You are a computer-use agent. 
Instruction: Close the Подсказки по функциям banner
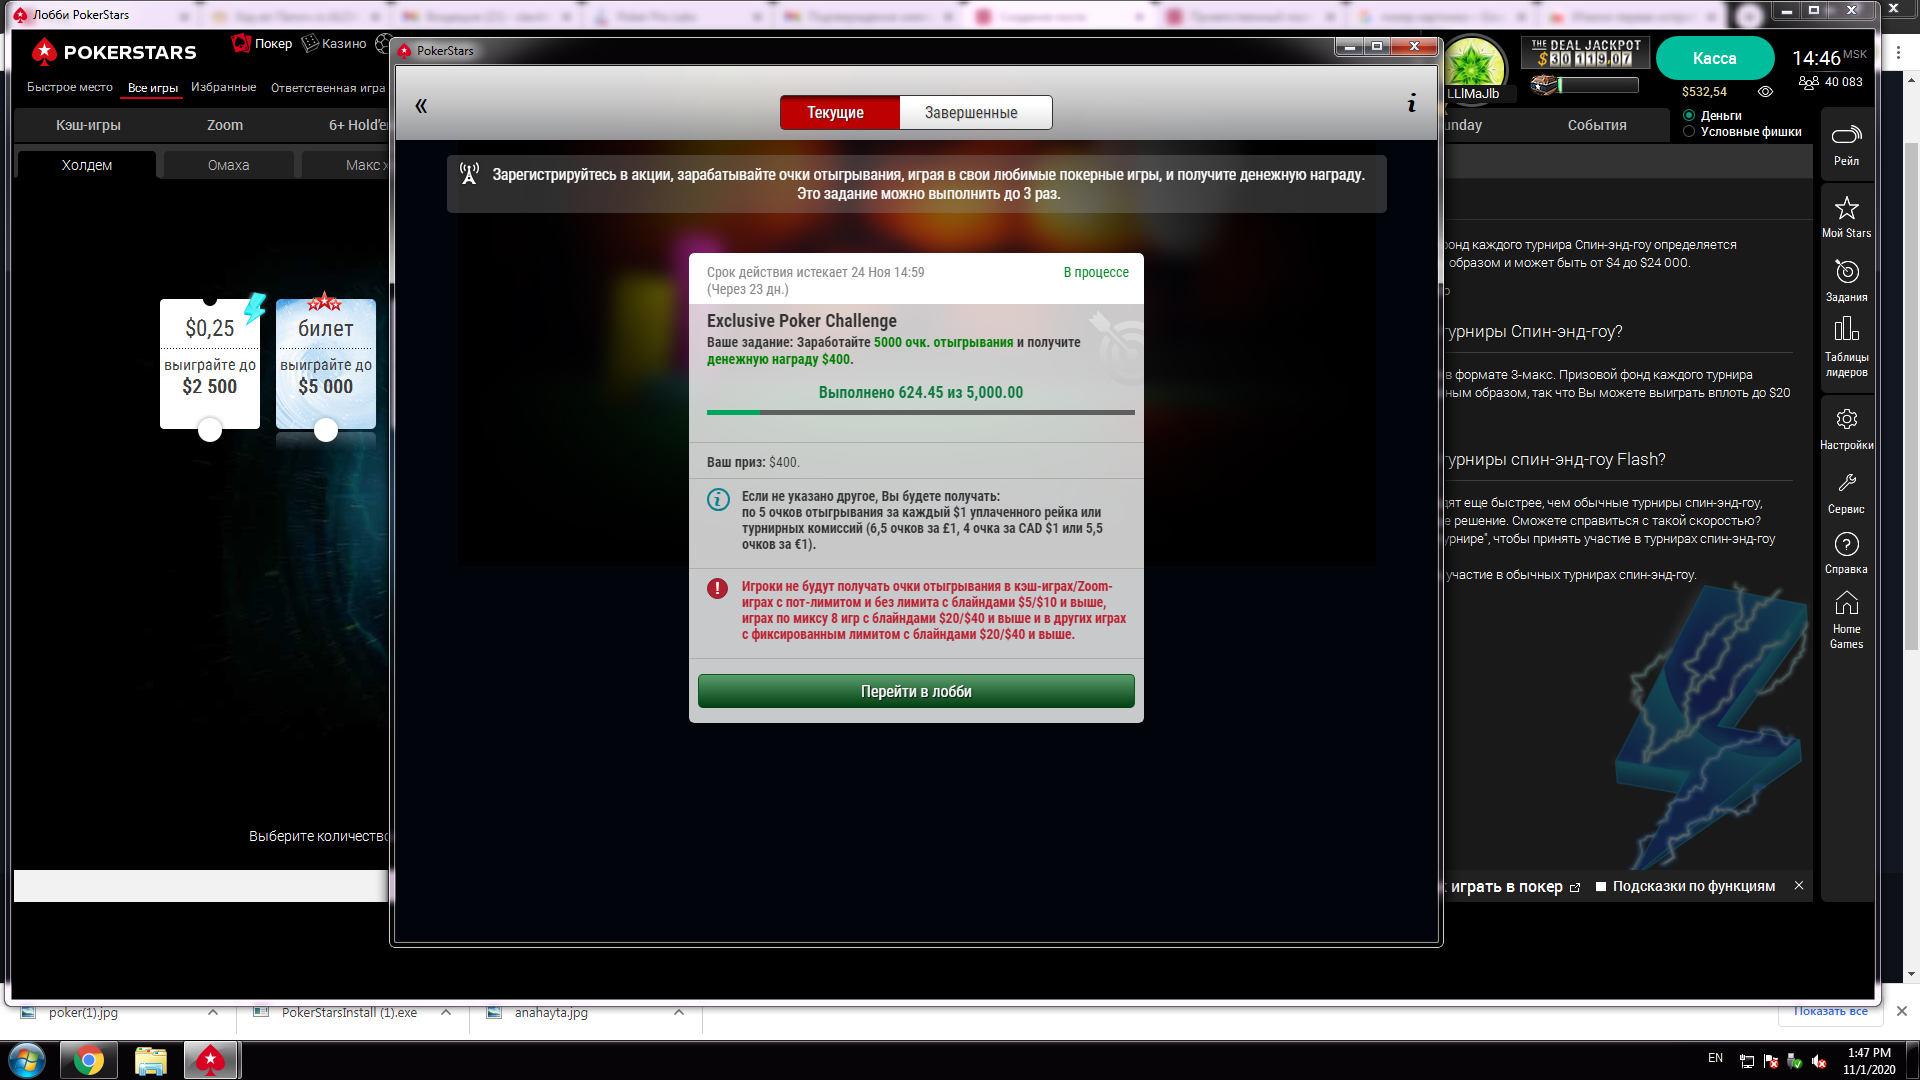pyautogui.click(x=1799, y=885)
